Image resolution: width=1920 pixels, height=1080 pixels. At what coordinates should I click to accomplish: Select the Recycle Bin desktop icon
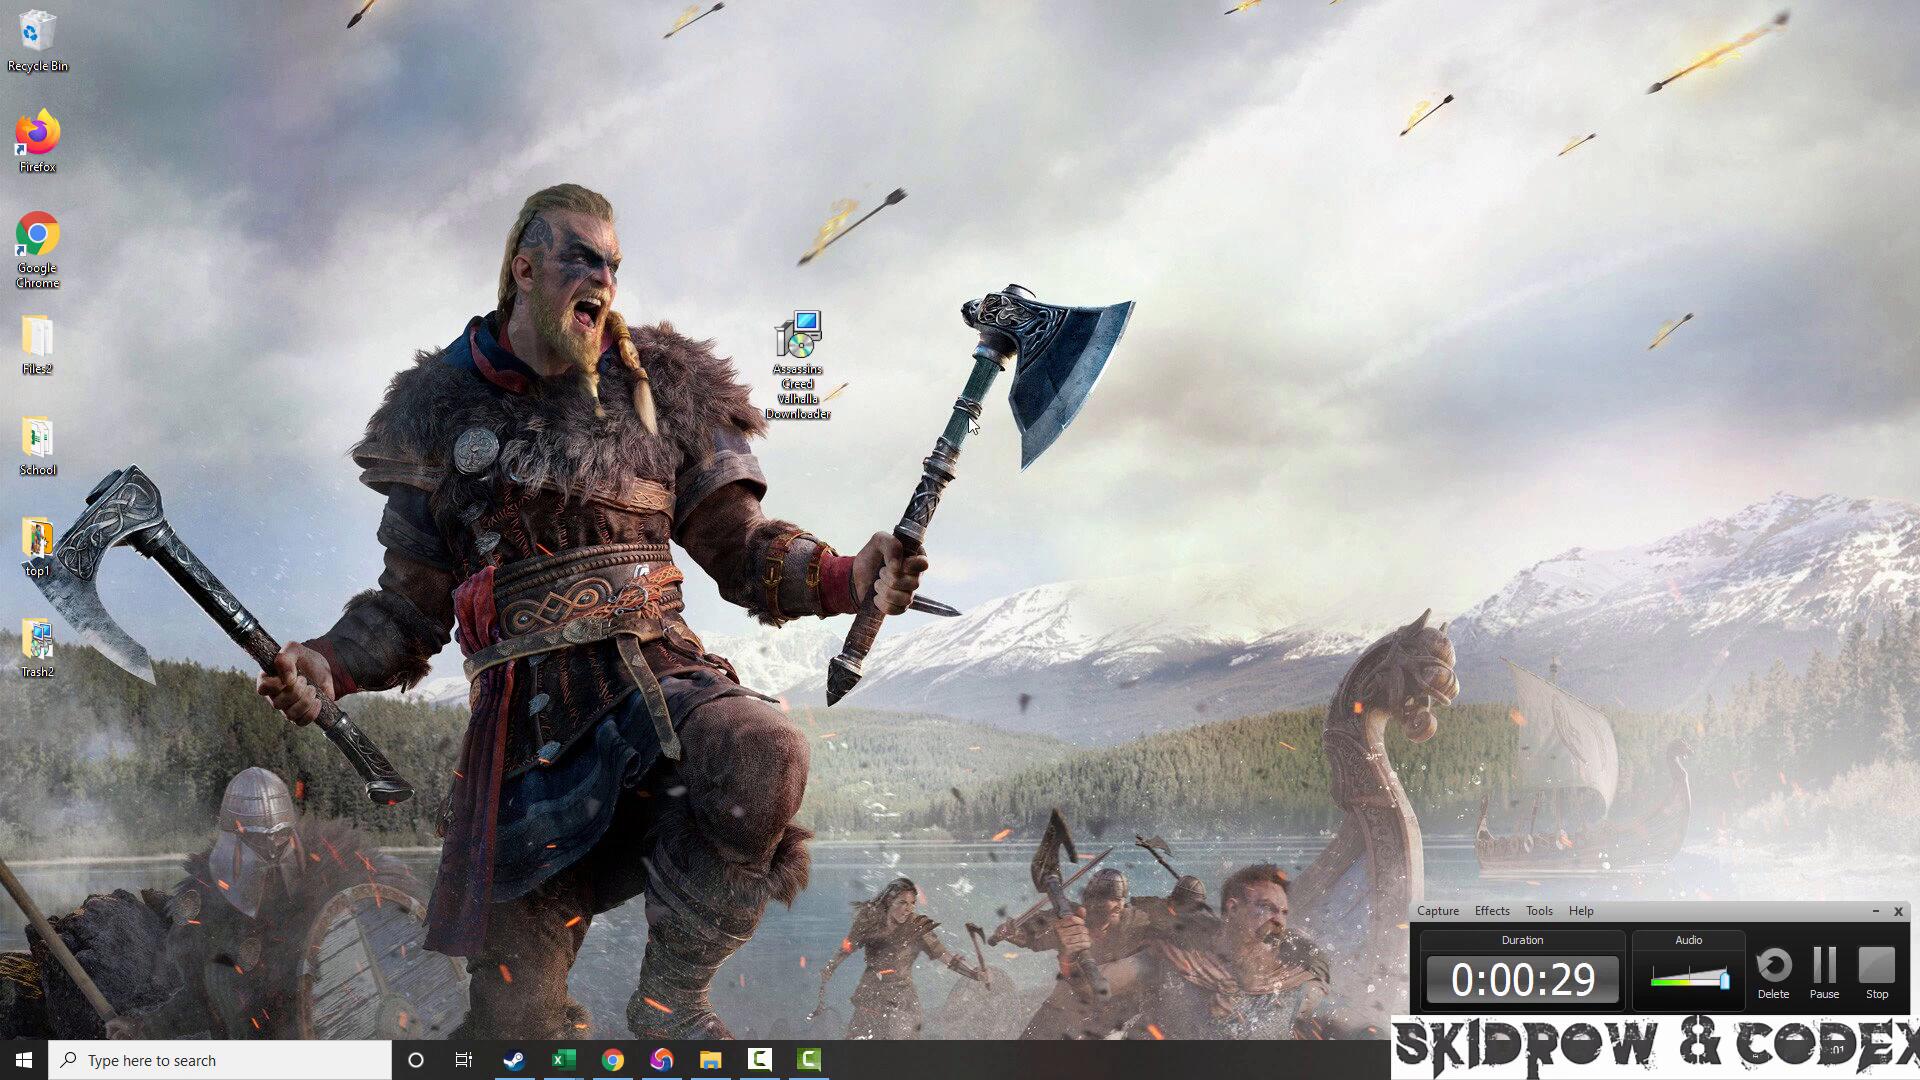point(37,34)
